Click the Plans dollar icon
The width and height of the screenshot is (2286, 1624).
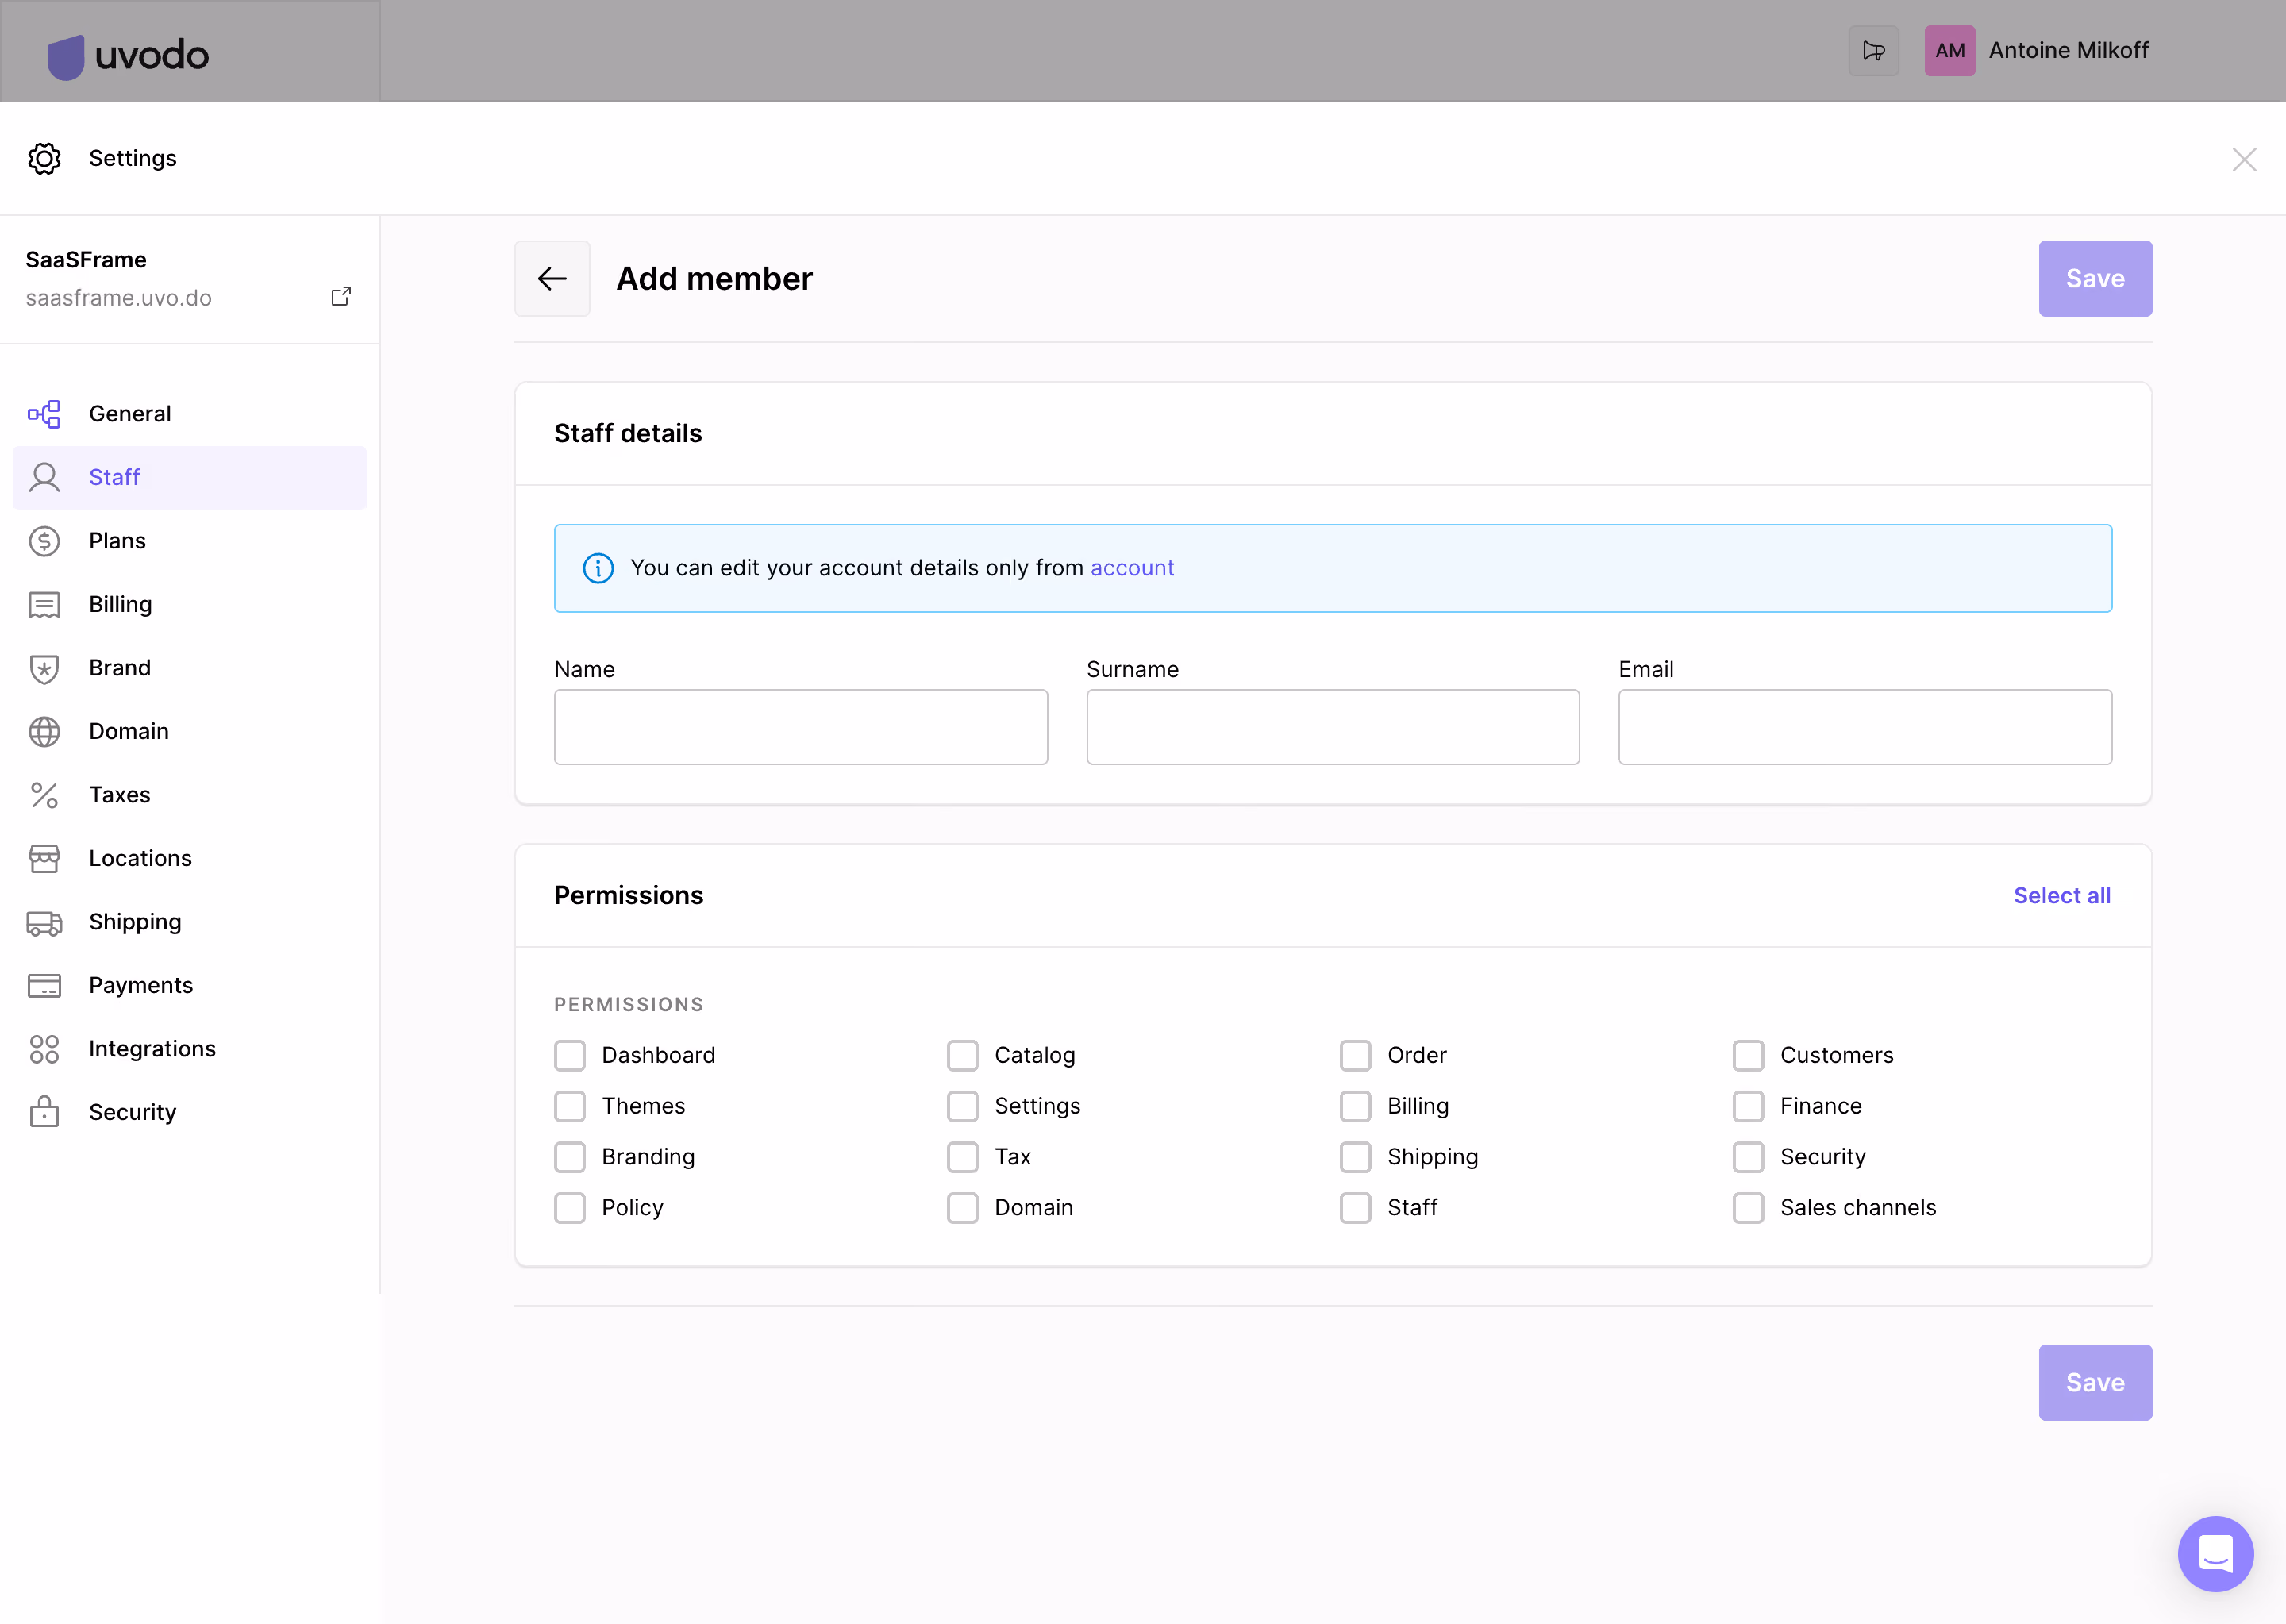[x=44, y=541]
